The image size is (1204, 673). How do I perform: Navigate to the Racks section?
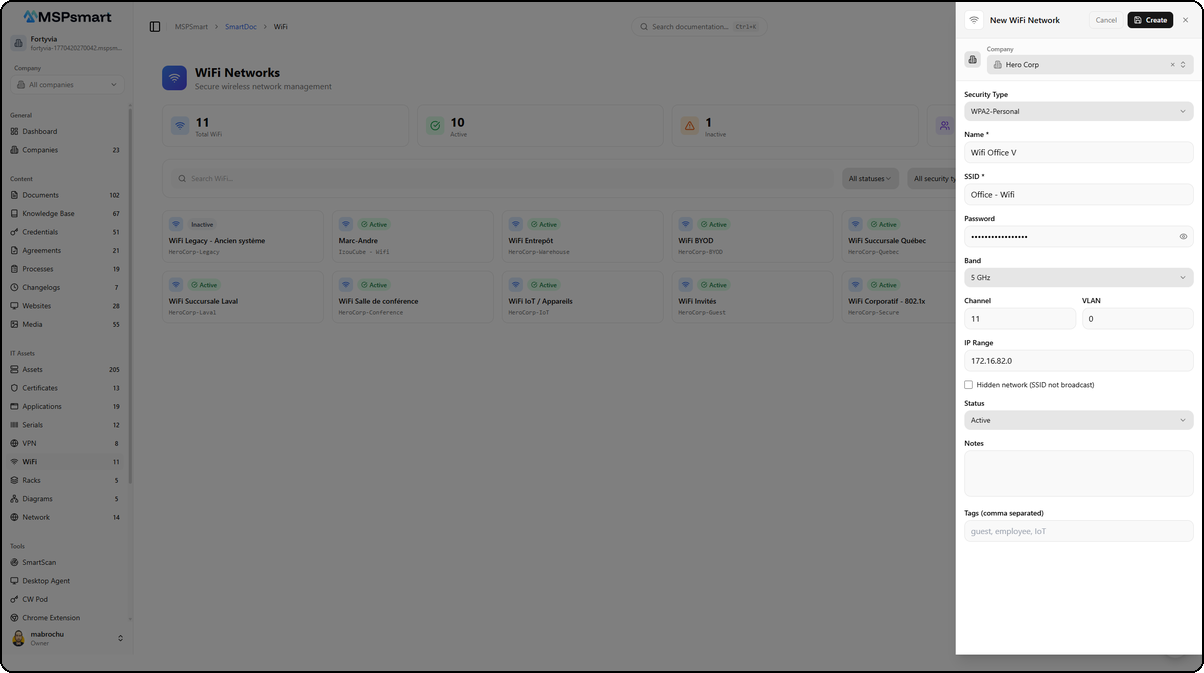(x=38, y=480)
